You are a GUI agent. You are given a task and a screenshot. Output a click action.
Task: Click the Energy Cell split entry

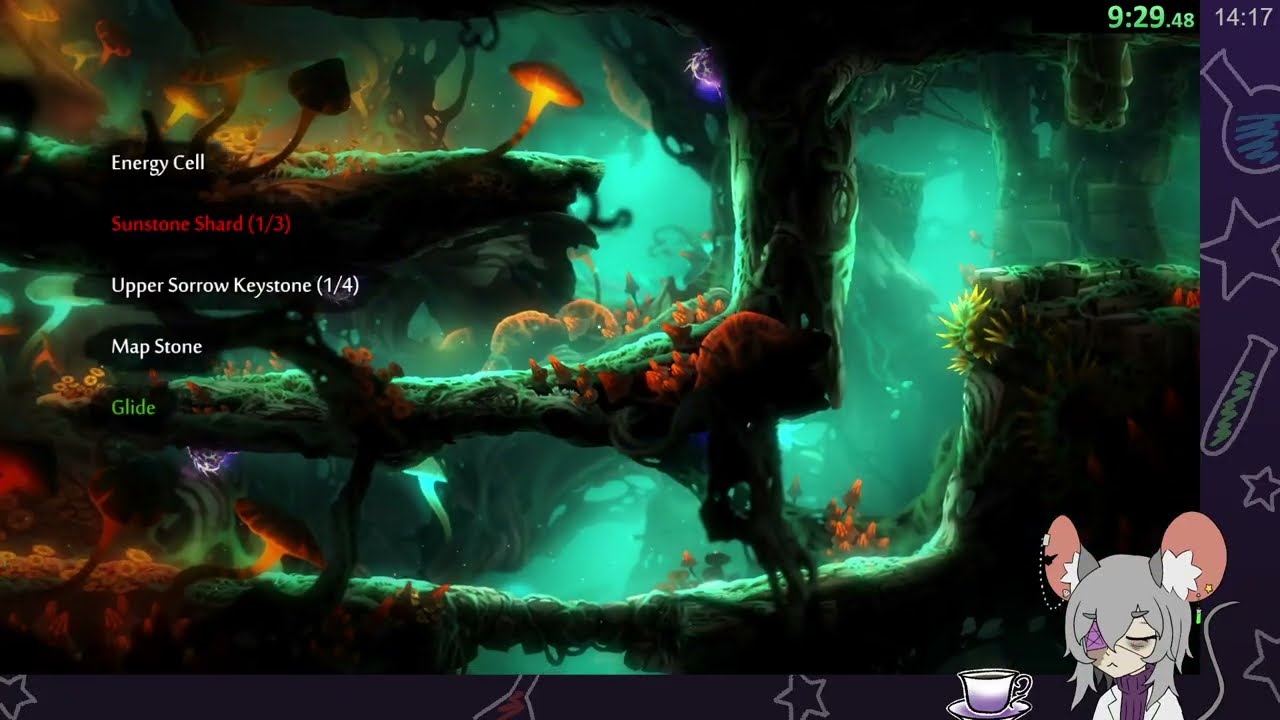157,163
